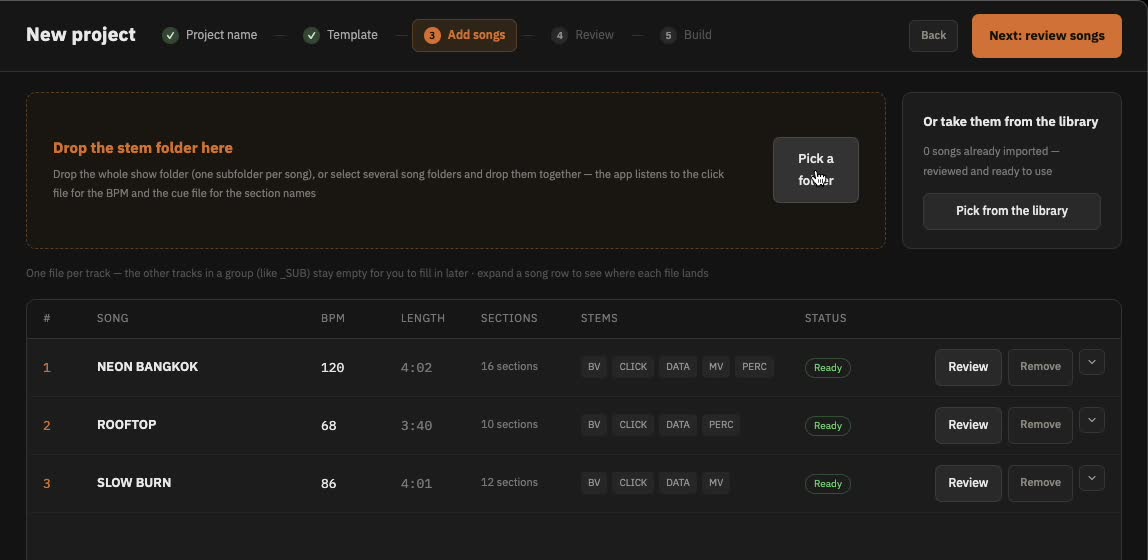
Task: Click the MV stem tag on NEON BANGKOK
Action: tap(716, 367)
